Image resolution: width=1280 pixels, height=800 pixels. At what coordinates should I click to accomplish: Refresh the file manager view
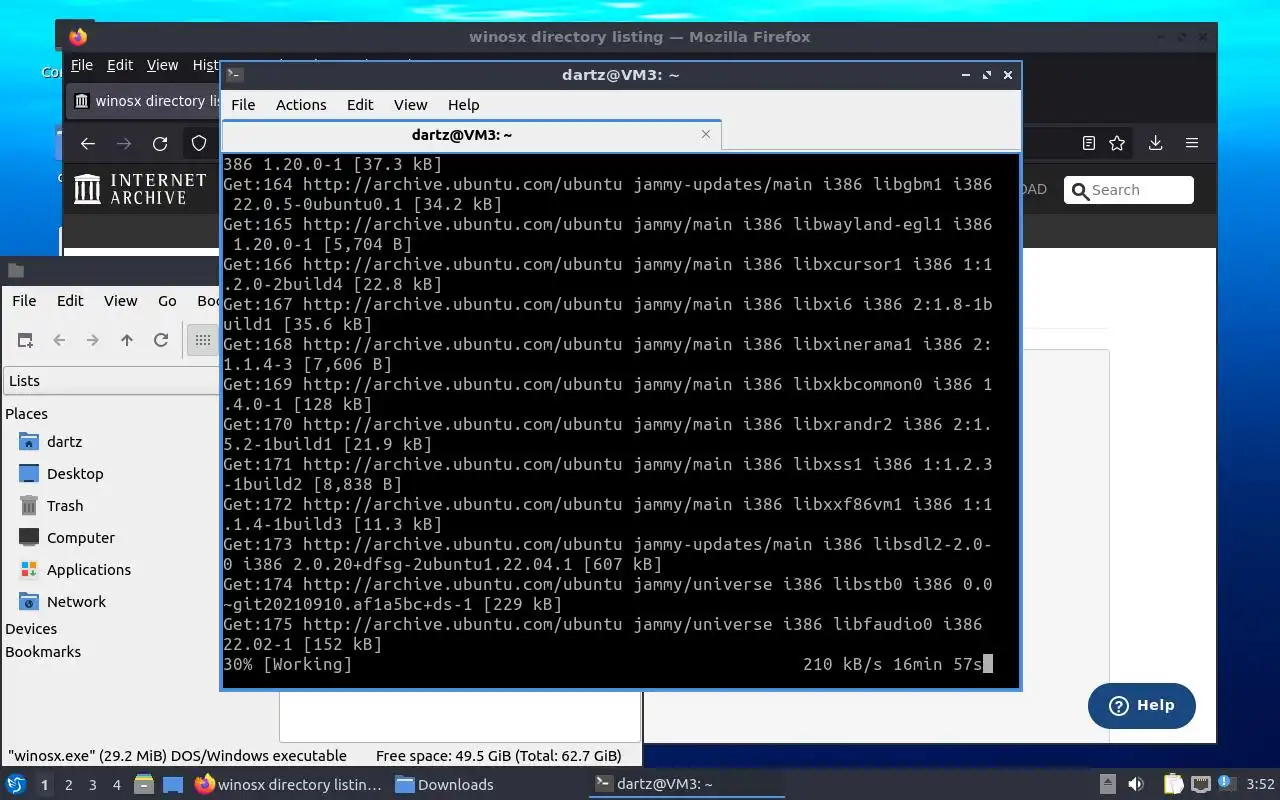161,340
